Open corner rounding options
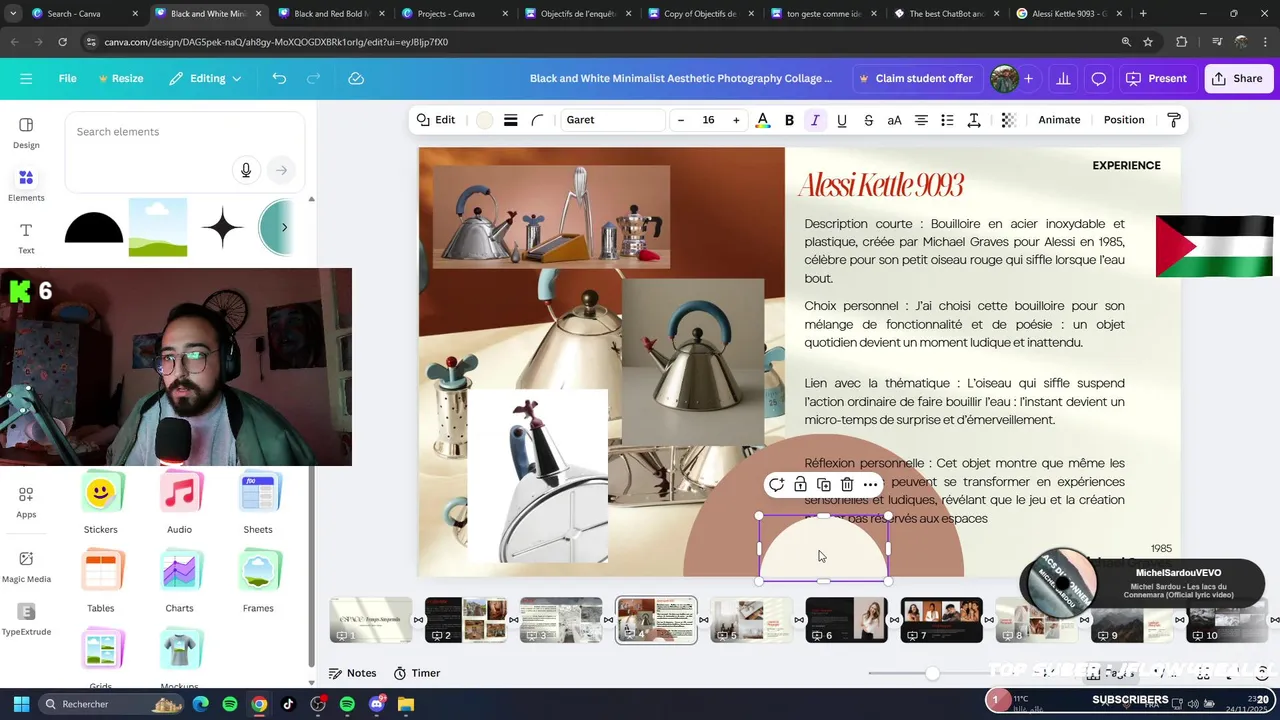1280x720 pixels. (537, 120)
